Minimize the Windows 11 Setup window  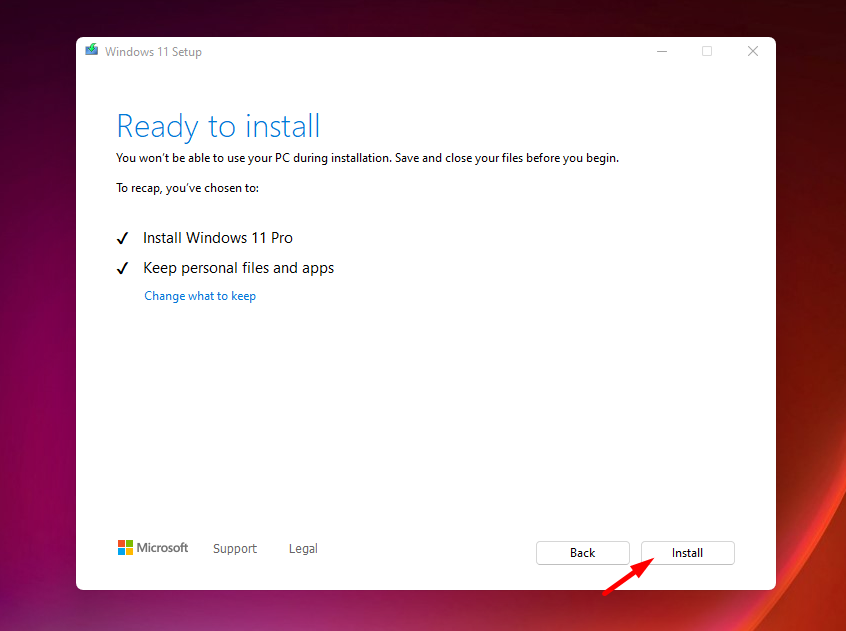662,51
